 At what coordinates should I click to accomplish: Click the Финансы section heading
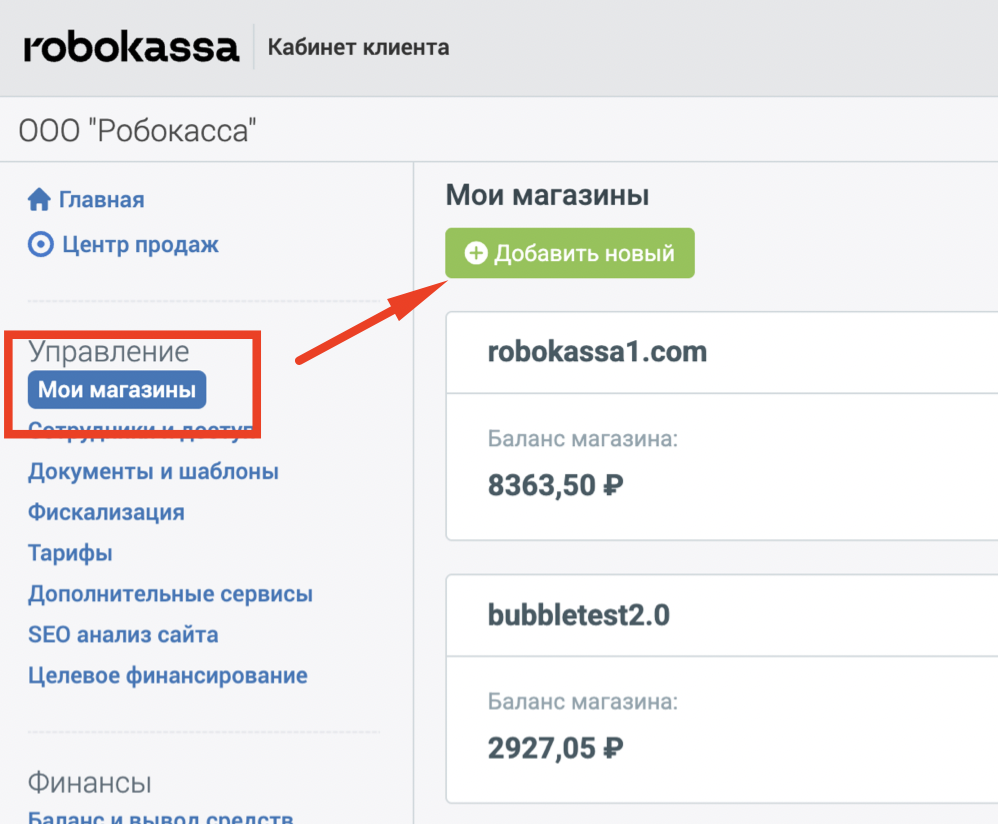(90, 783)
